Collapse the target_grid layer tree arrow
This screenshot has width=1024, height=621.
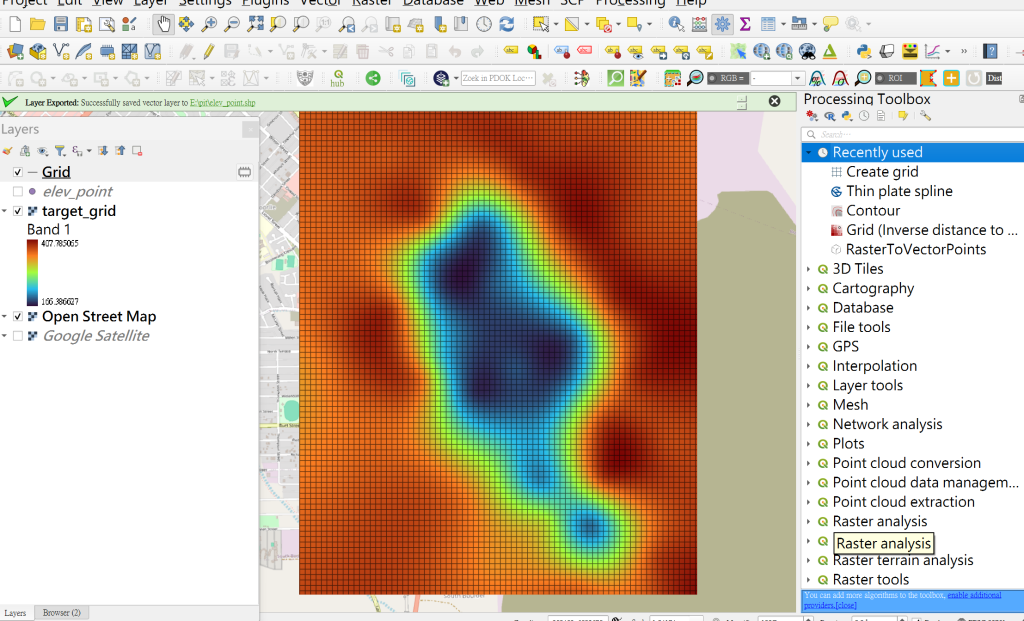5,211
